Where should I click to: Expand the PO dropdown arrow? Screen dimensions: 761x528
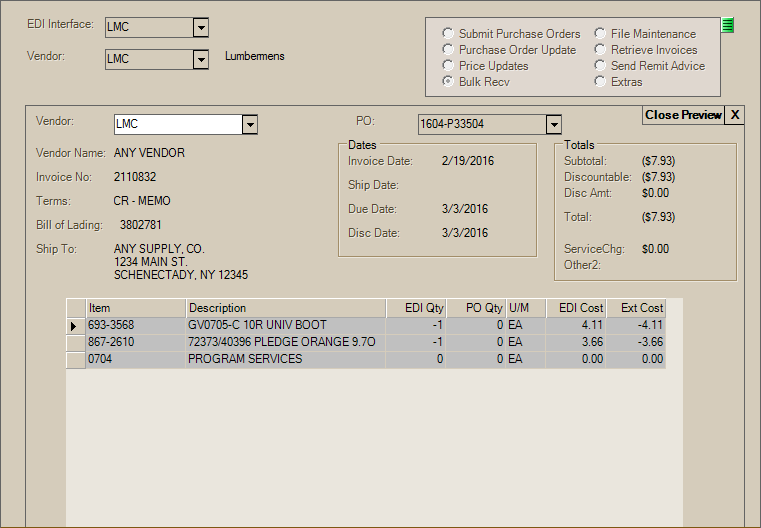click(554, 125)
